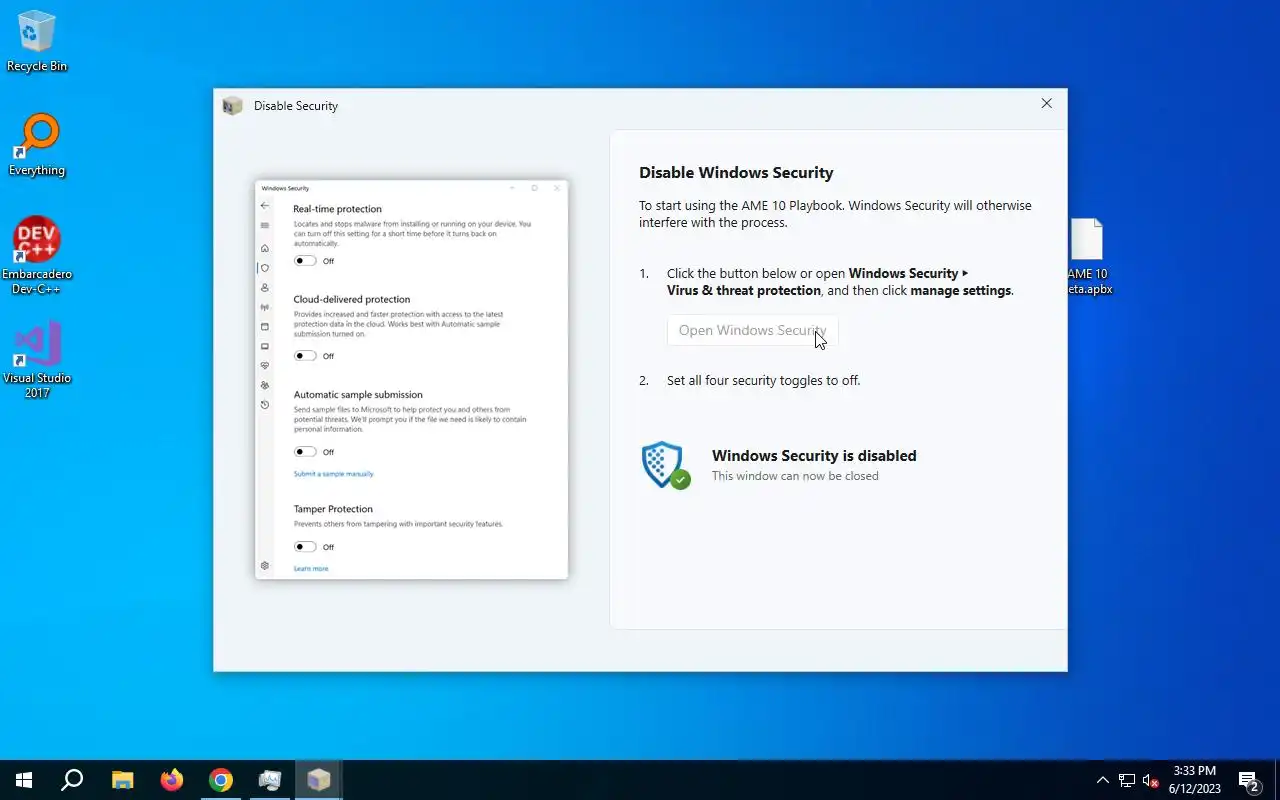Click Firewall network icon in preview sidebar
The image size is (1280, 800).
[x=265, y=307]
